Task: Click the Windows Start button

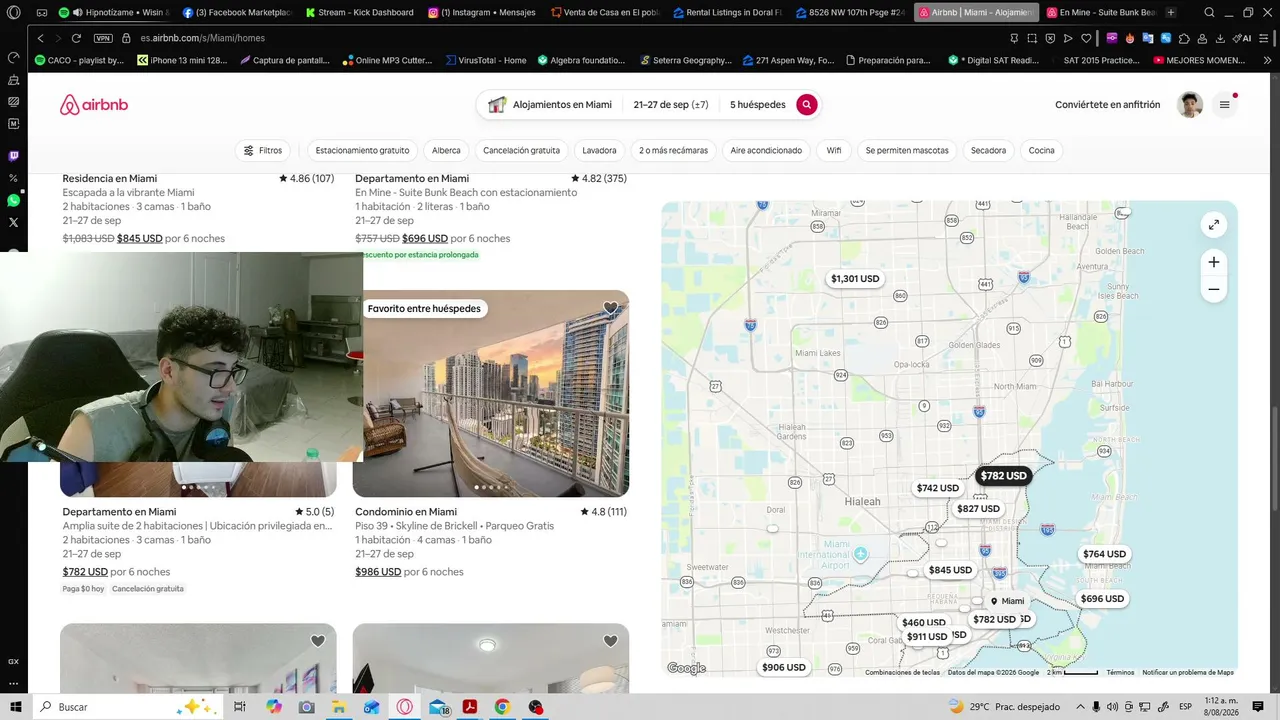Action: coord(15,707)
